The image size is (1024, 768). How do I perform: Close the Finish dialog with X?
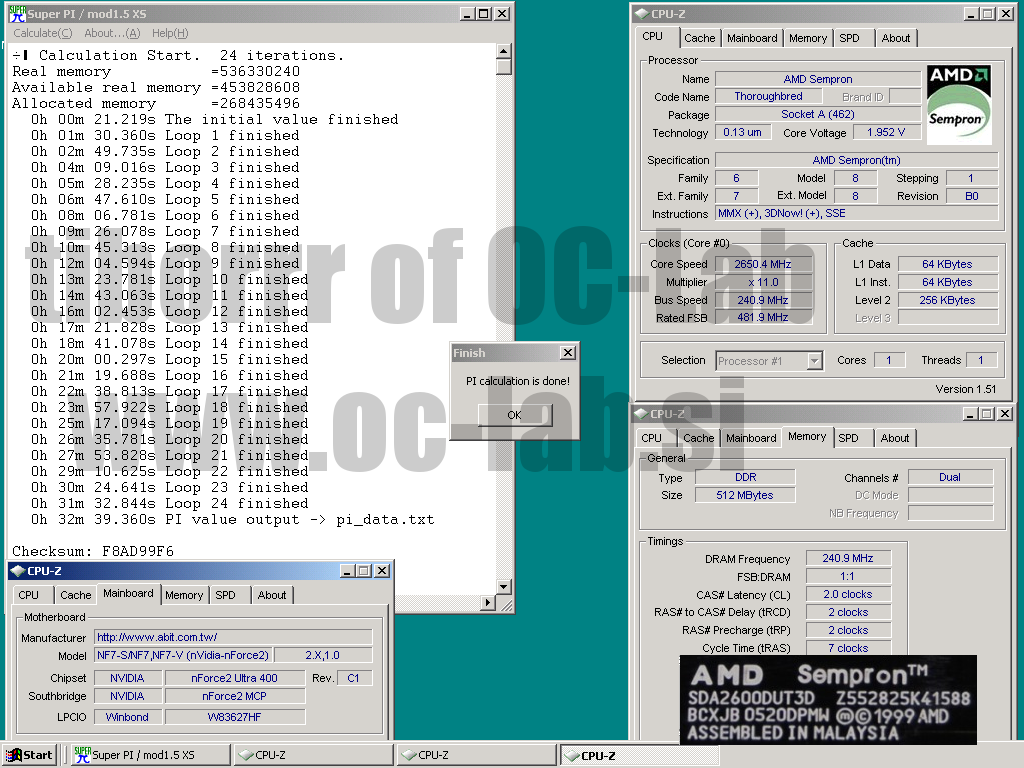pos(568,353)
